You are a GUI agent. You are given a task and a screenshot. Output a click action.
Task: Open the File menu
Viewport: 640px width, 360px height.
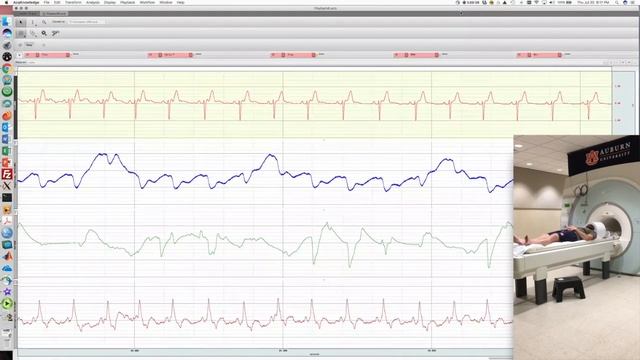(46, 2)
